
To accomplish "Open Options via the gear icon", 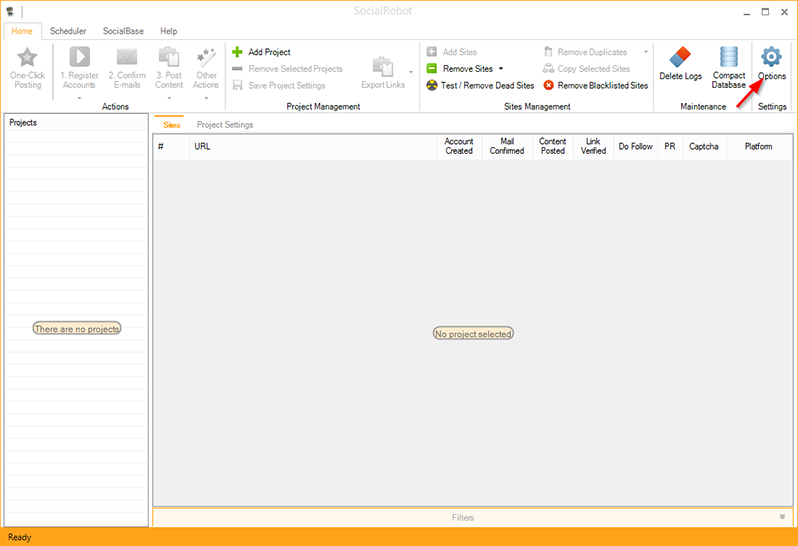I will [x=771, y=56].
